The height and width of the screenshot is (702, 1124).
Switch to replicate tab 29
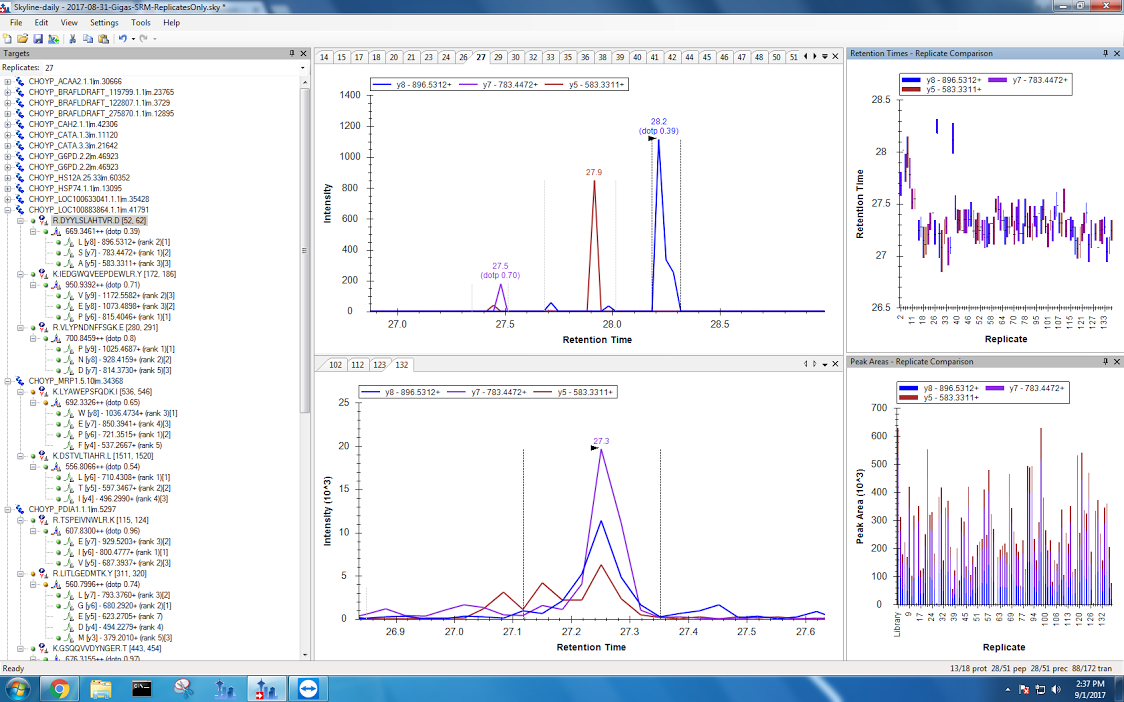[x=498, y=57]
